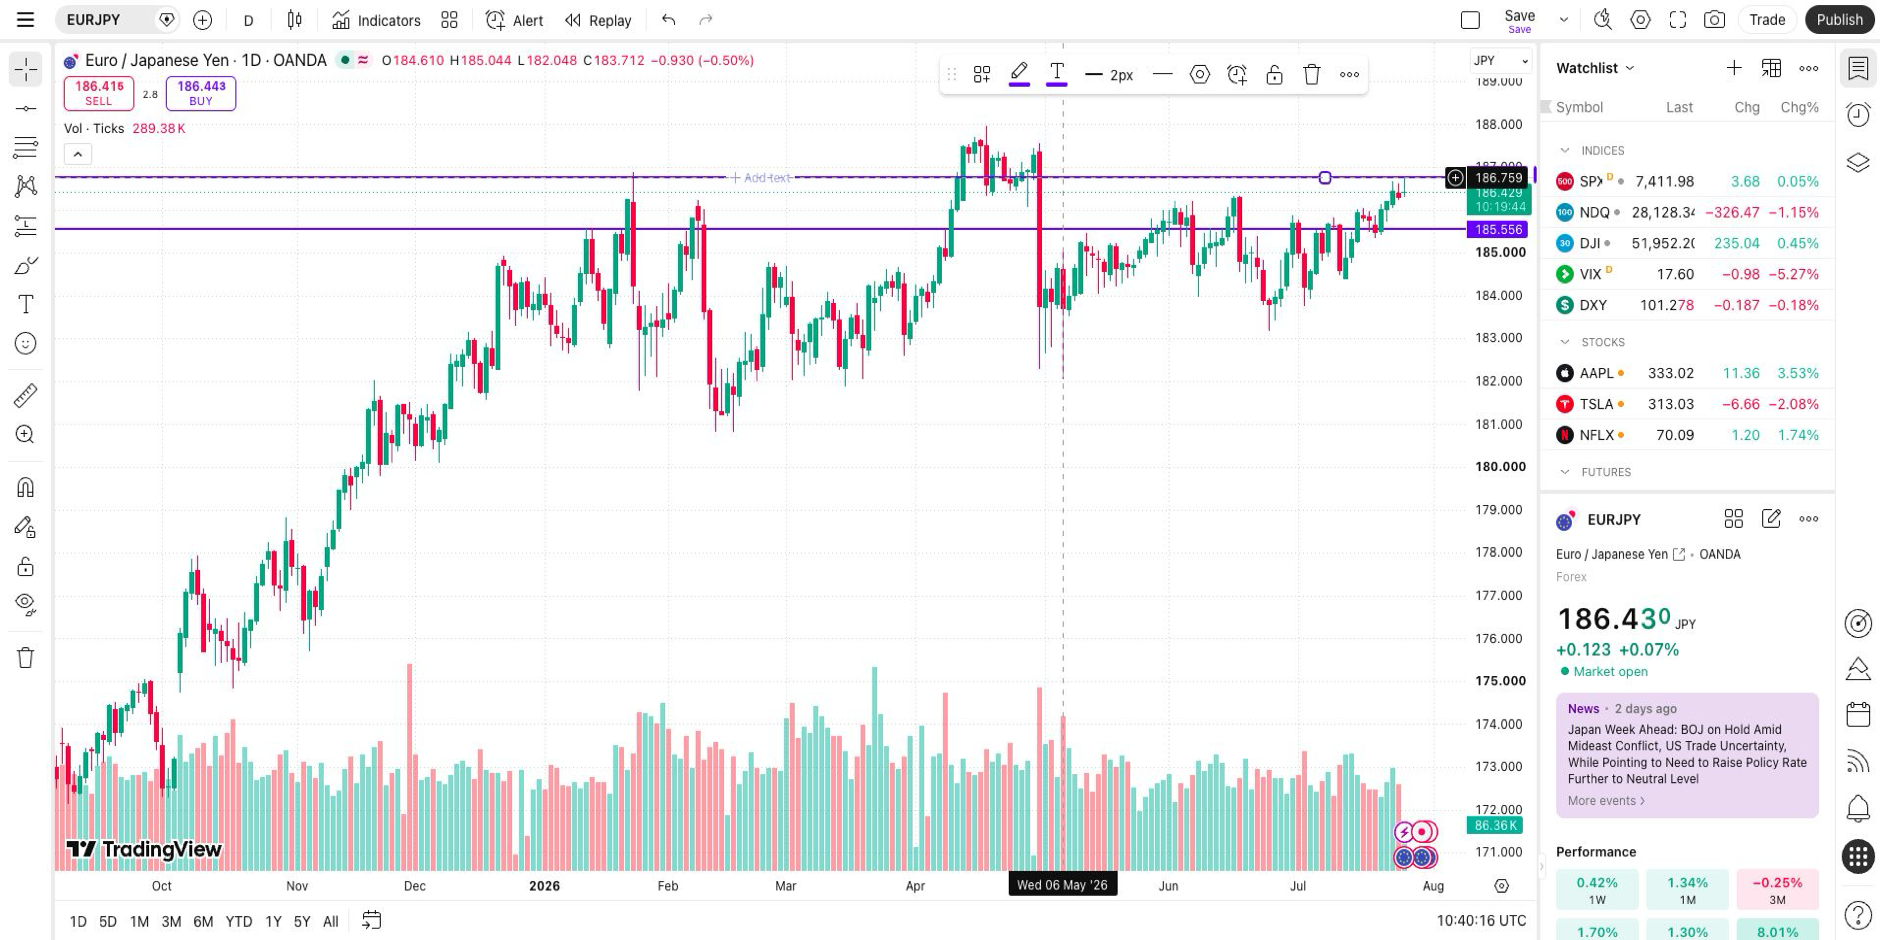1880x940 pixels.
Task: Expand the FUTURES watchlist section
Action: coord(1565,472)
